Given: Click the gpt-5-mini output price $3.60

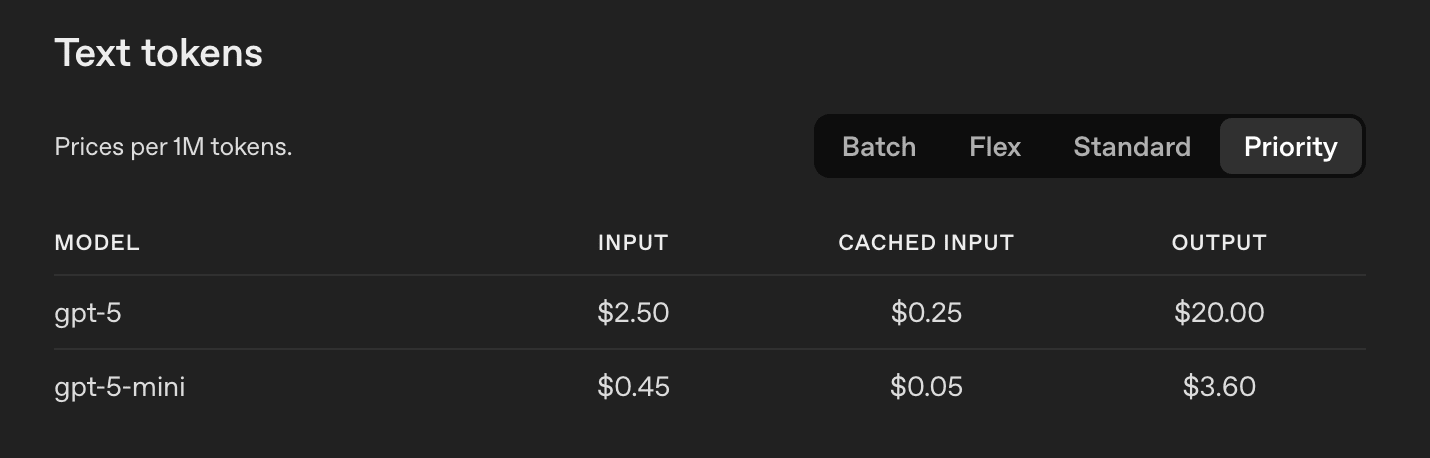Looking at the screenshot, I should point(1219,387).
